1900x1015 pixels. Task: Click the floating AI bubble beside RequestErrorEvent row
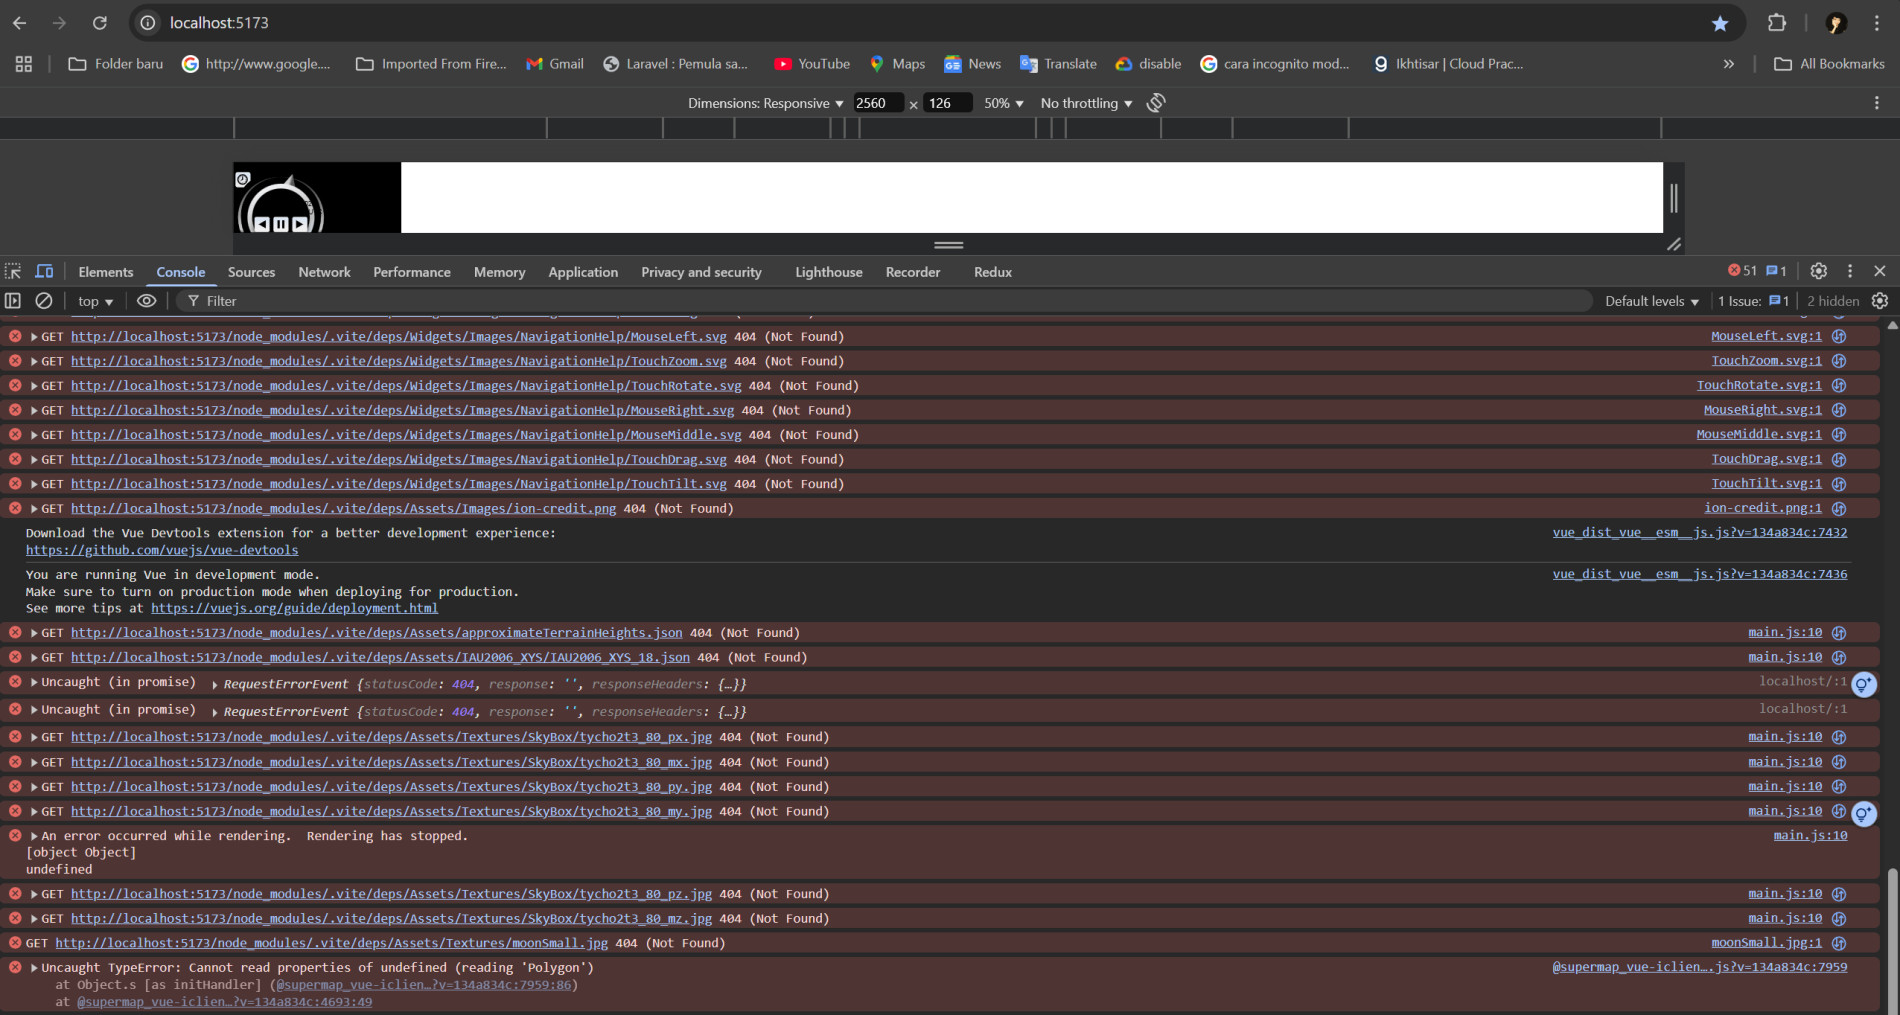[x=1864, y=685]
